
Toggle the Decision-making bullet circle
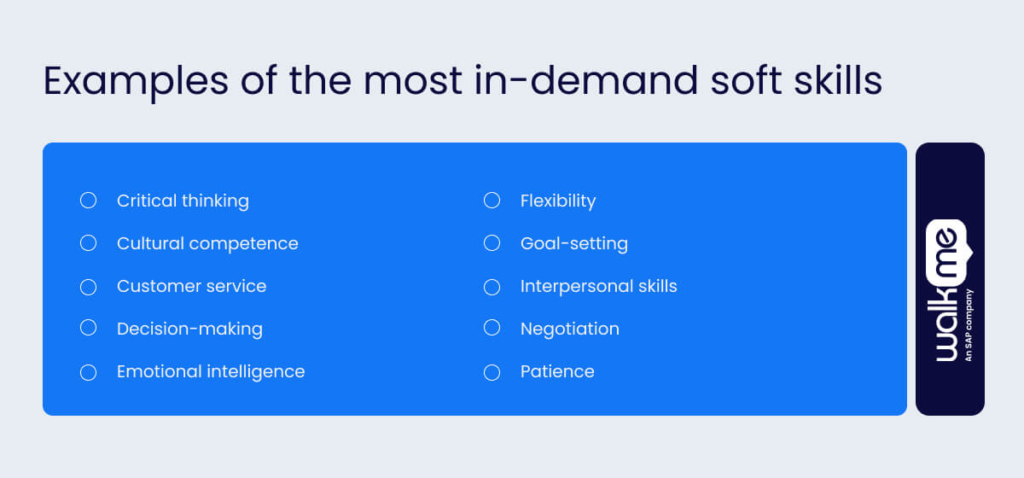(x=88, y=328)
